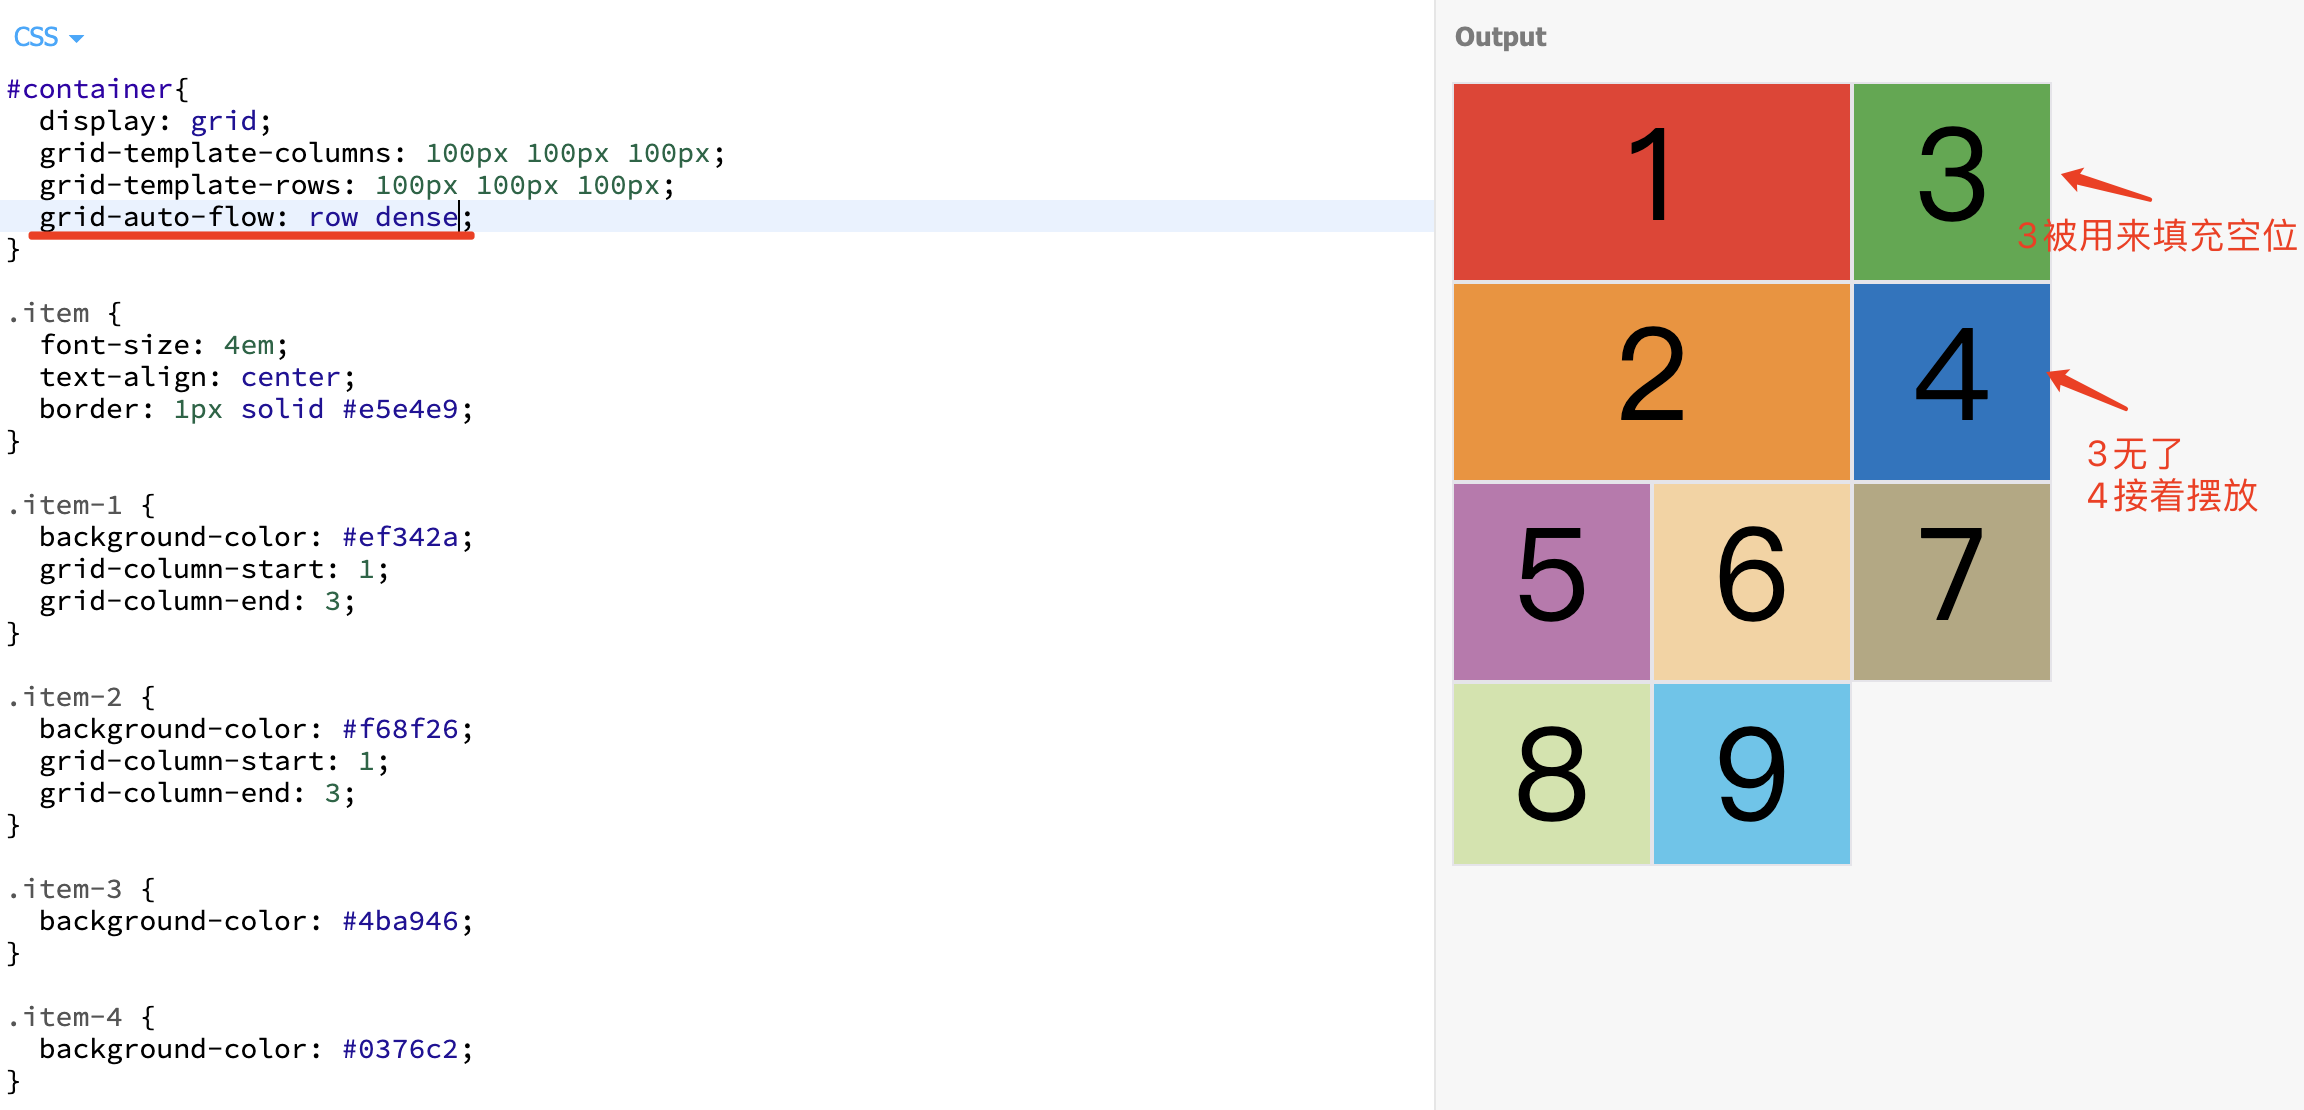The width and height of the screenshot is (2304, 1110).
Task: Click the #container selector in code
Action: 90,89
